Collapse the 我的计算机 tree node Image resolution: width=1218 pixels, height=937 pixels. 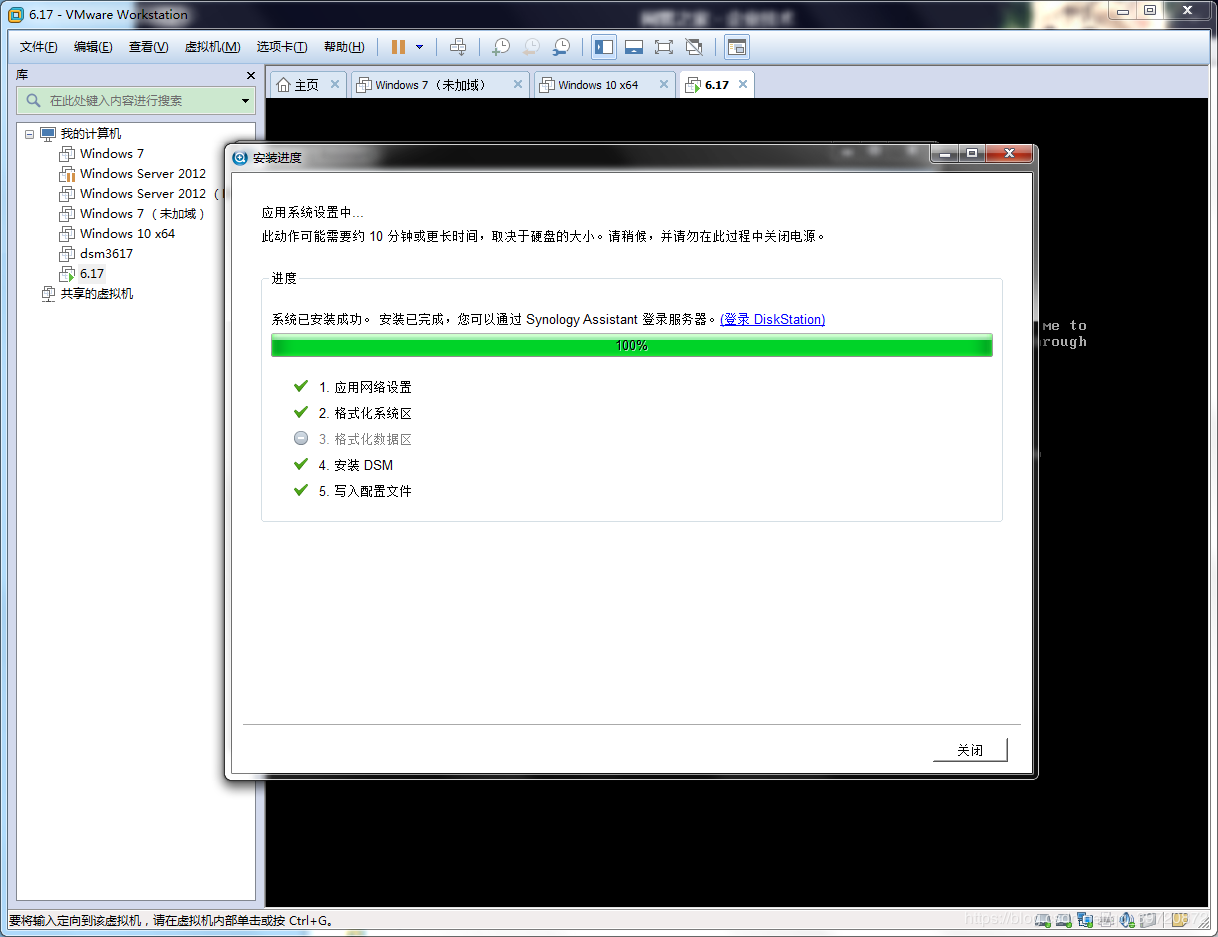click(x=29, y=134)
